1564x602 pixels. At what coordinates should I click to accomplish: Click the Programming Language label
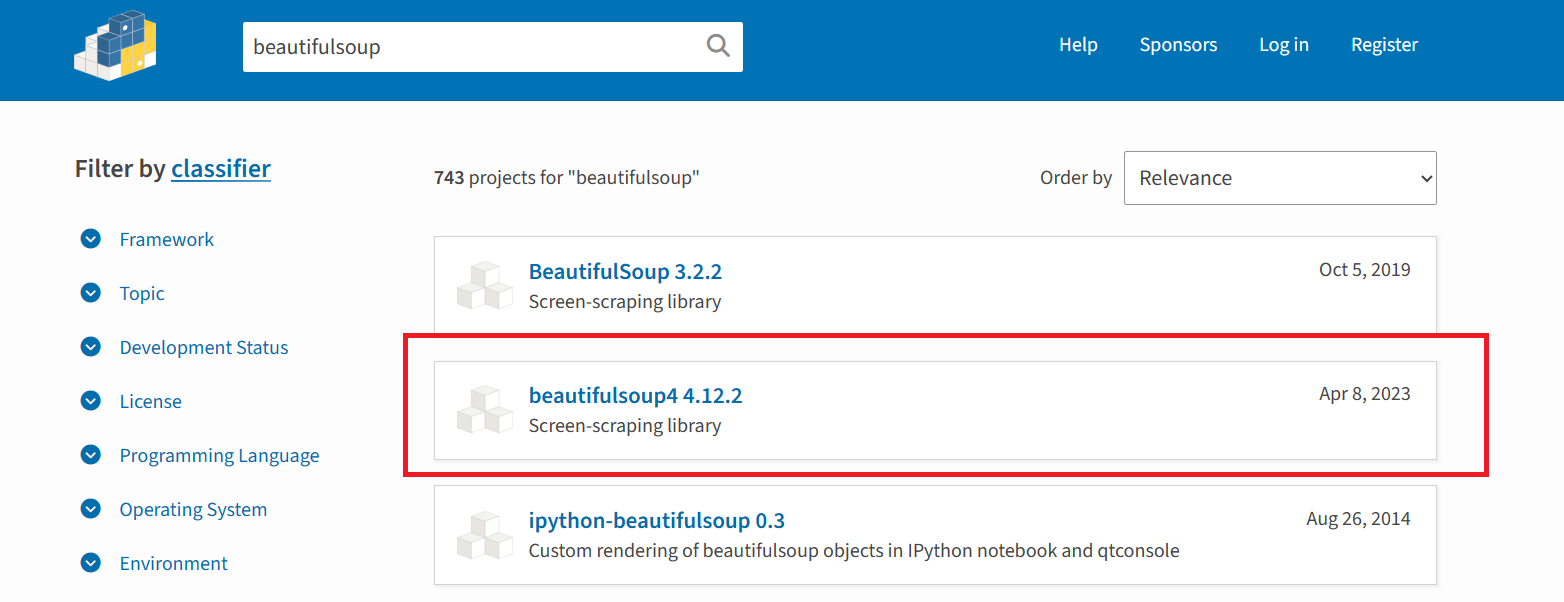point(219,455)
